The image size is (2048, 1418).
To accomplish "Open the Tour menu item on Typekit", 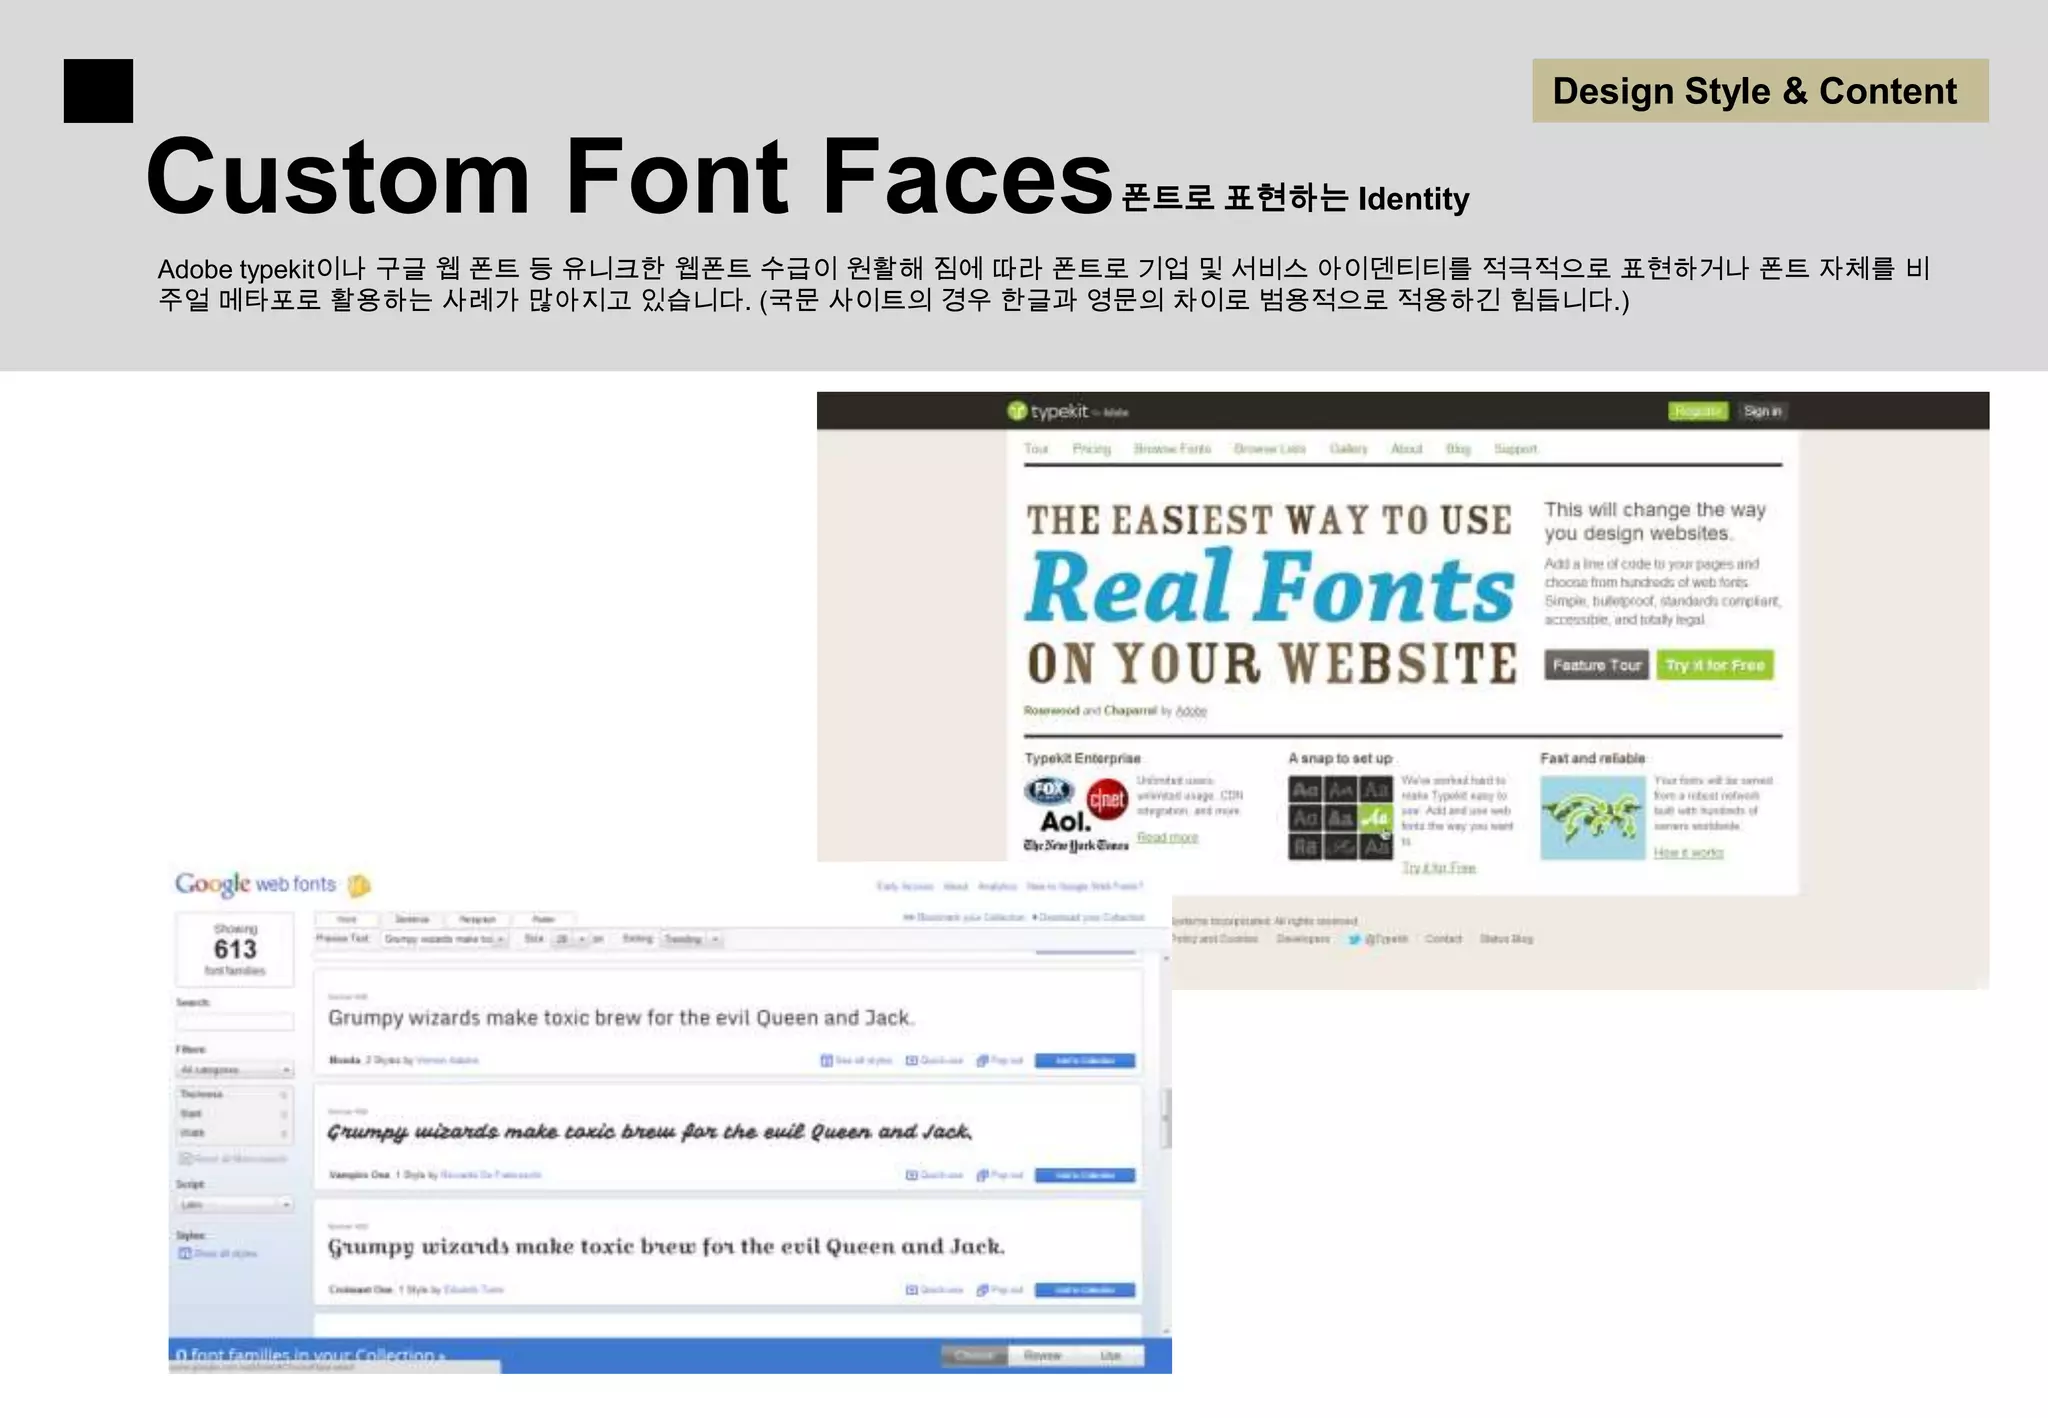I will point(1036,449).
